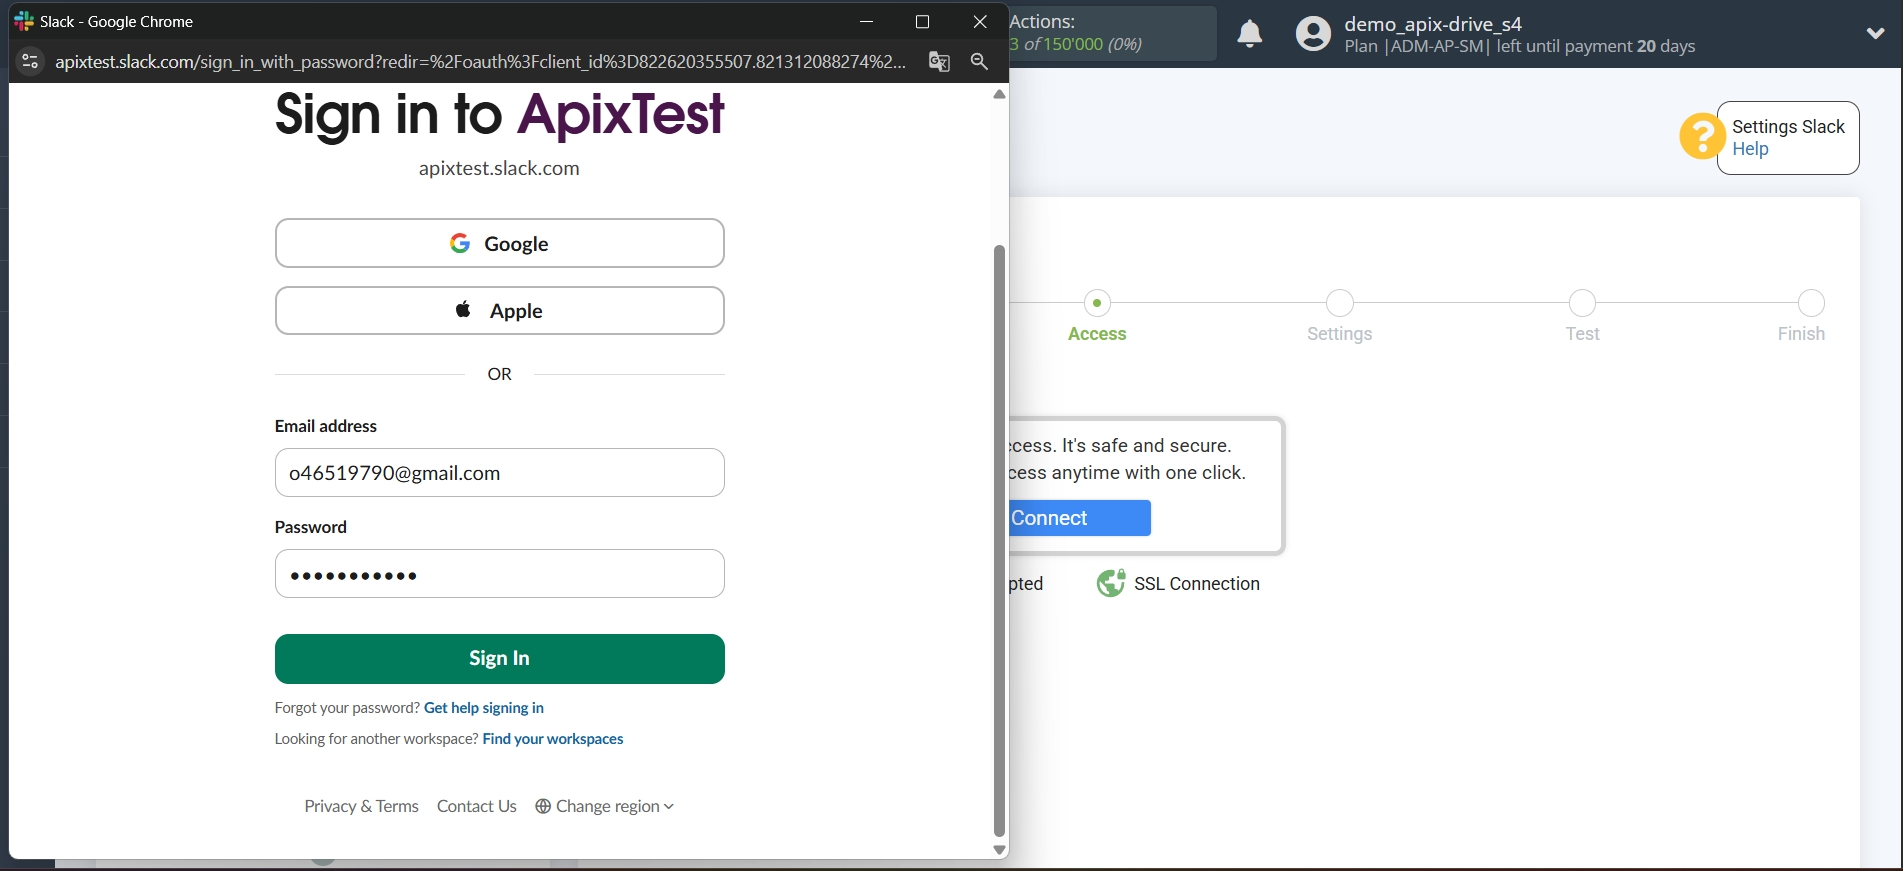Click the Google Translate icon in address bar
1903x871 pixels.
coord(939,61)
